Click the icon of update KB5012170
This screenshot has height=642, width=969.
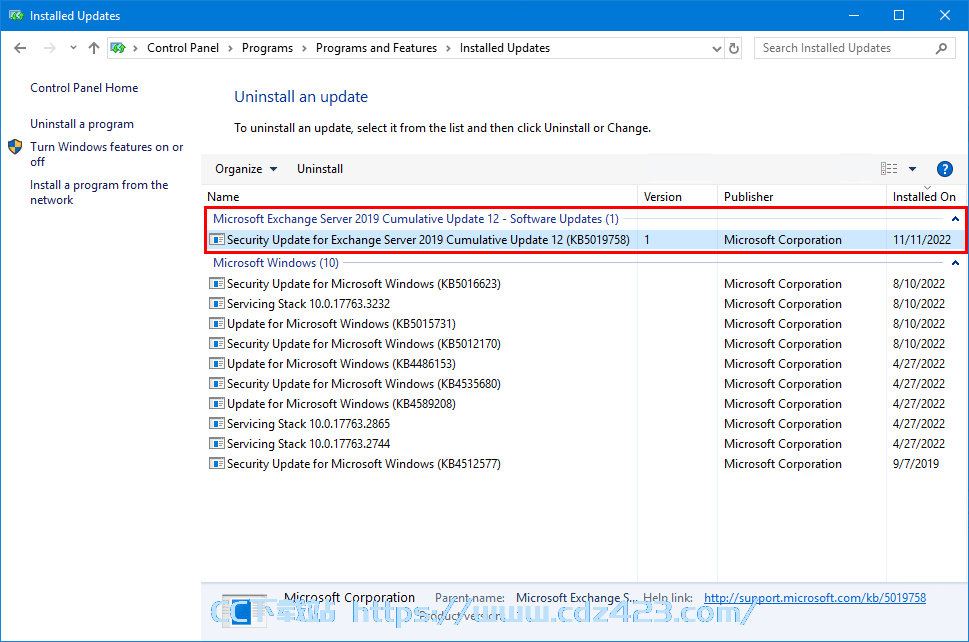216,344
